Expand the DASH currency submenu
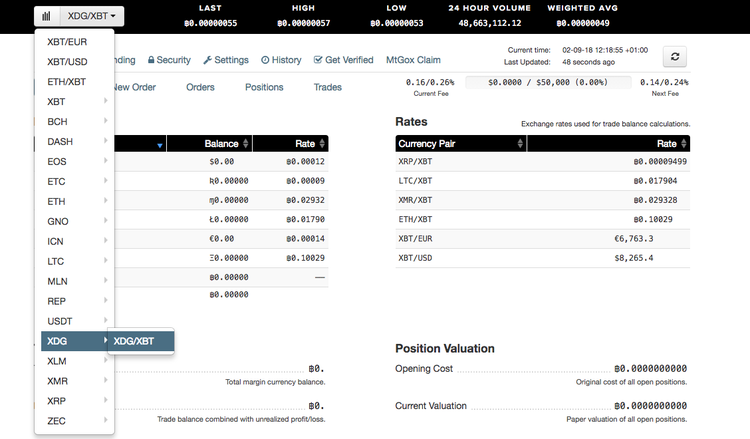Image resolution: width=750 pixels, height=439 pixels. 74,141
